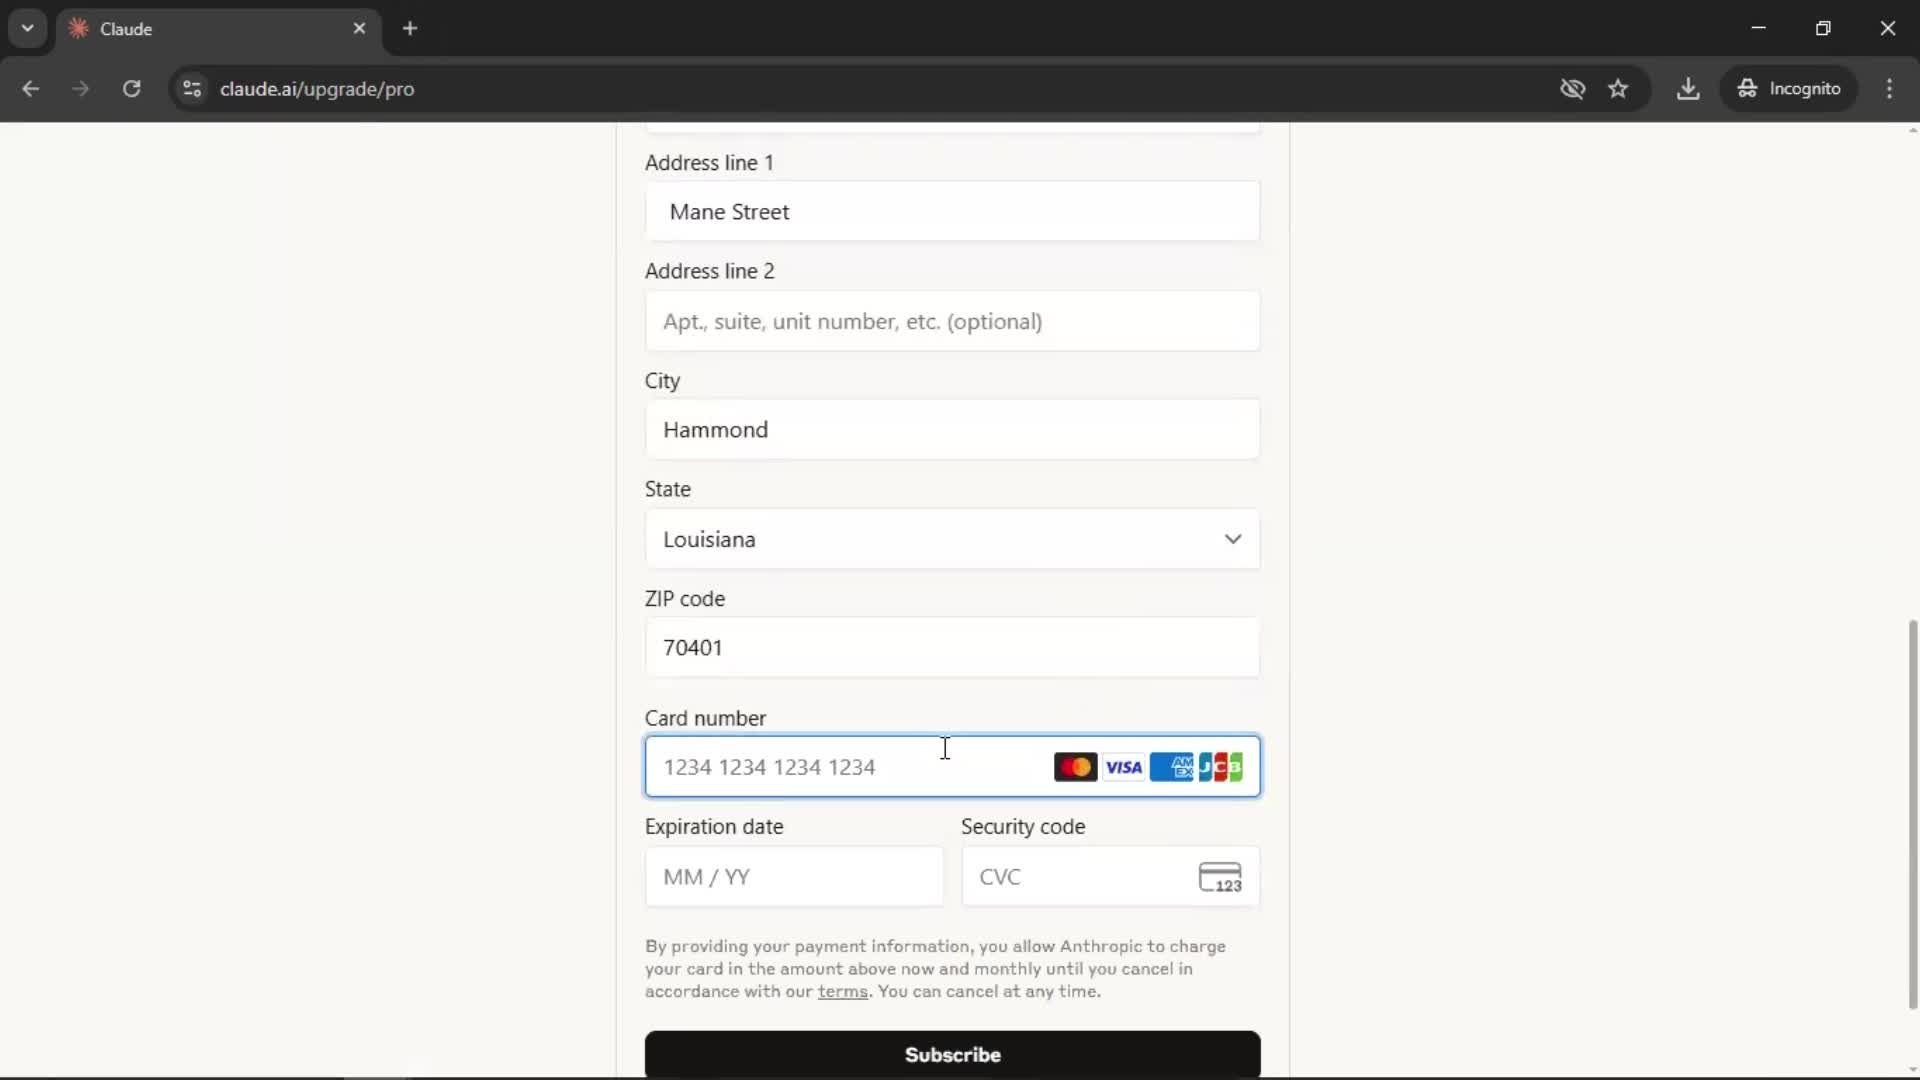Click the browser back arrow
This screenshot has height=1080, width=1920.
point(30,89)
